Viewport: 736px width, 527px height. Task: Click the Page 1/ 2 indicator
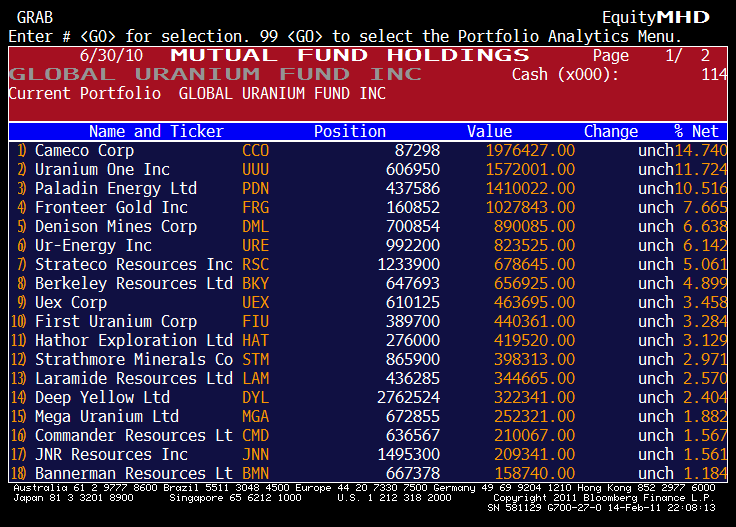pyautogui.click(x=651, y=55)
